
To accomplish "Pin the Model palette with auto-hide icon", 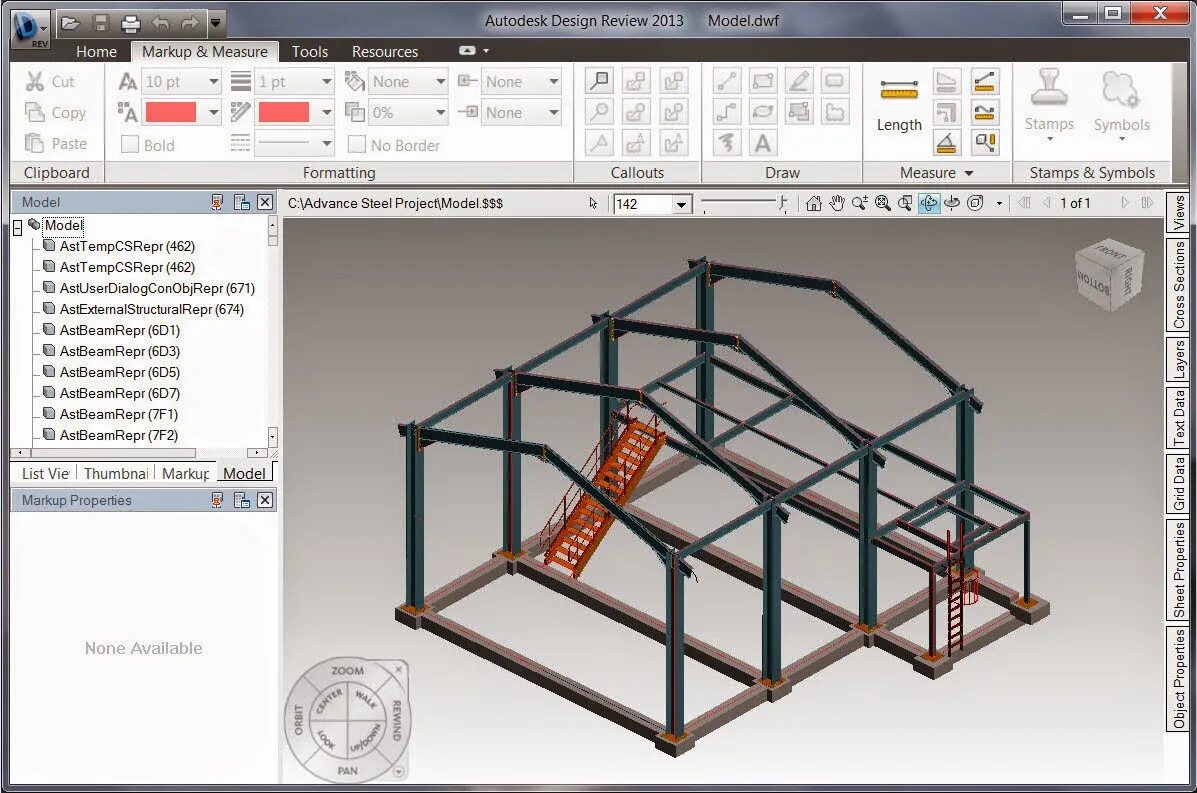I will pos(218,202).
